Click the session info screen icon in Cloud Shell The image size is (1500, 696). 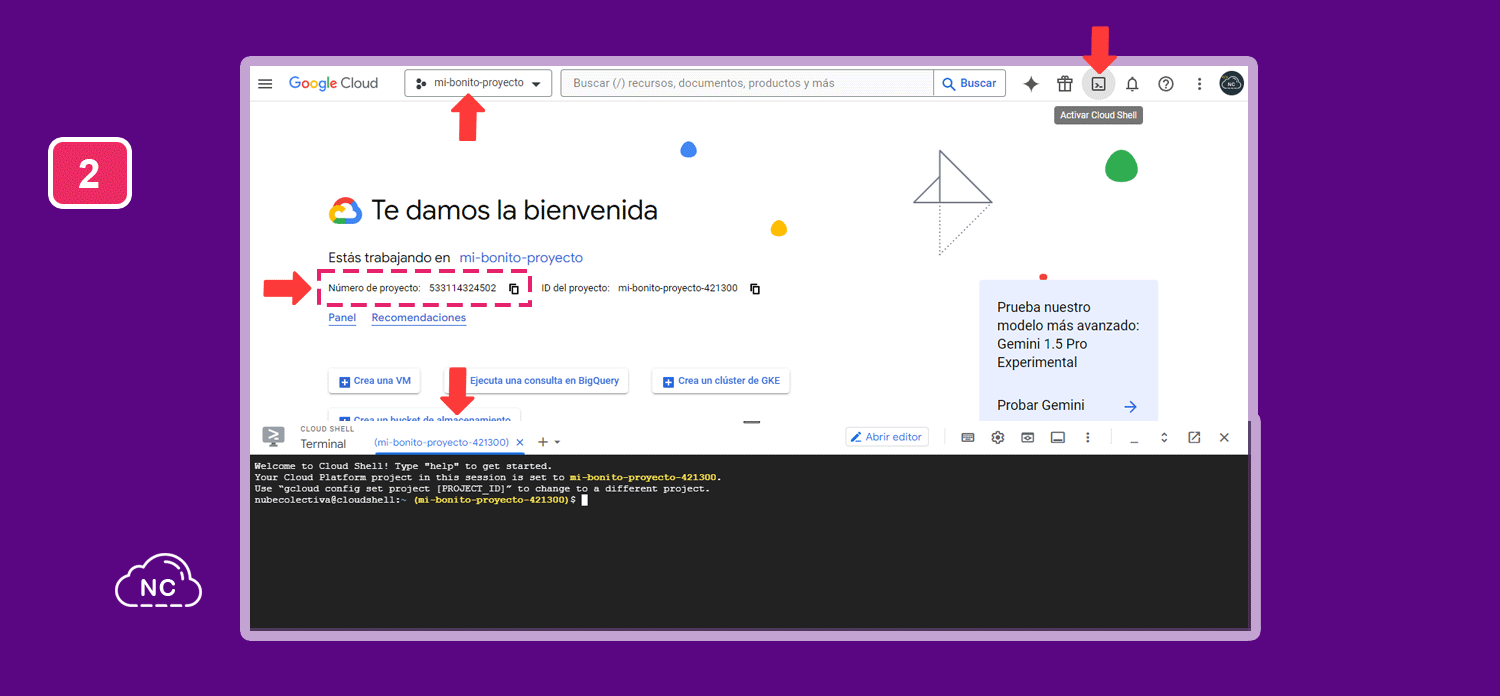click(1057, 437)
